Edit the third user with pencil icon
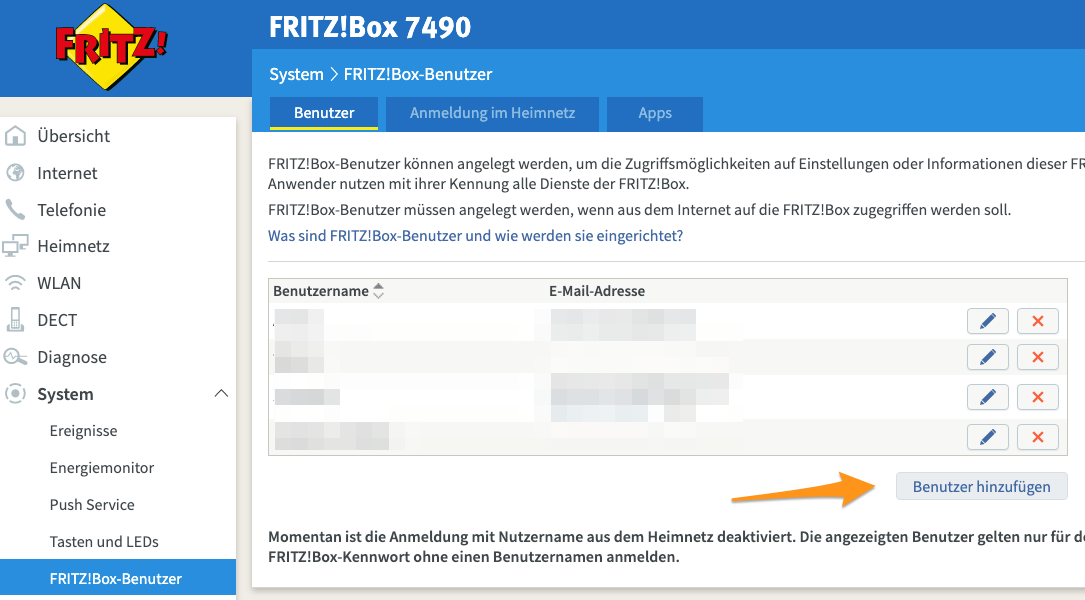This screenshot has width=1085, height=600. point(987,397)
